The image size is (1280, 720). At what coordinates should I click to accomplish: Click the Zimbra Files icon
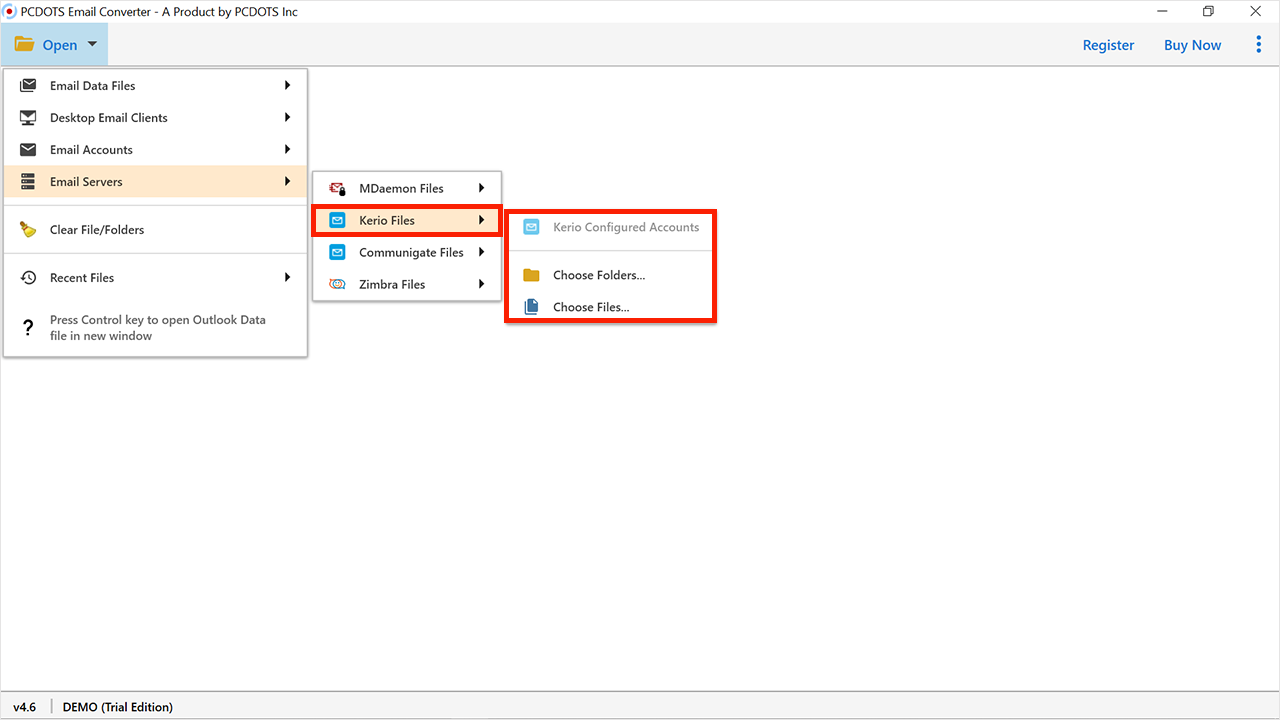click(x=338, y=284)
